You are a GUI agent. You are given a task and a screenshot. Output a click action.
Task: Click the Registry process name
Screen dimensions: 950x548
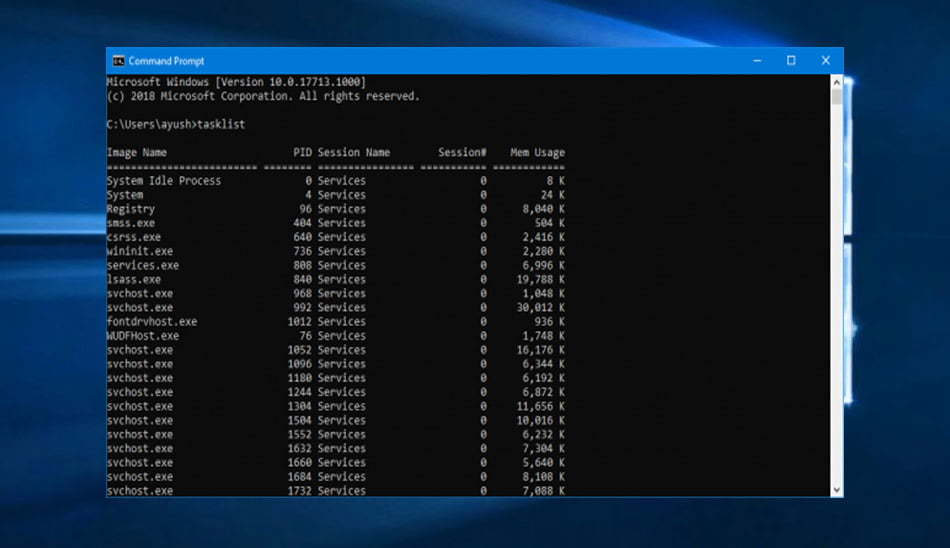131,209
